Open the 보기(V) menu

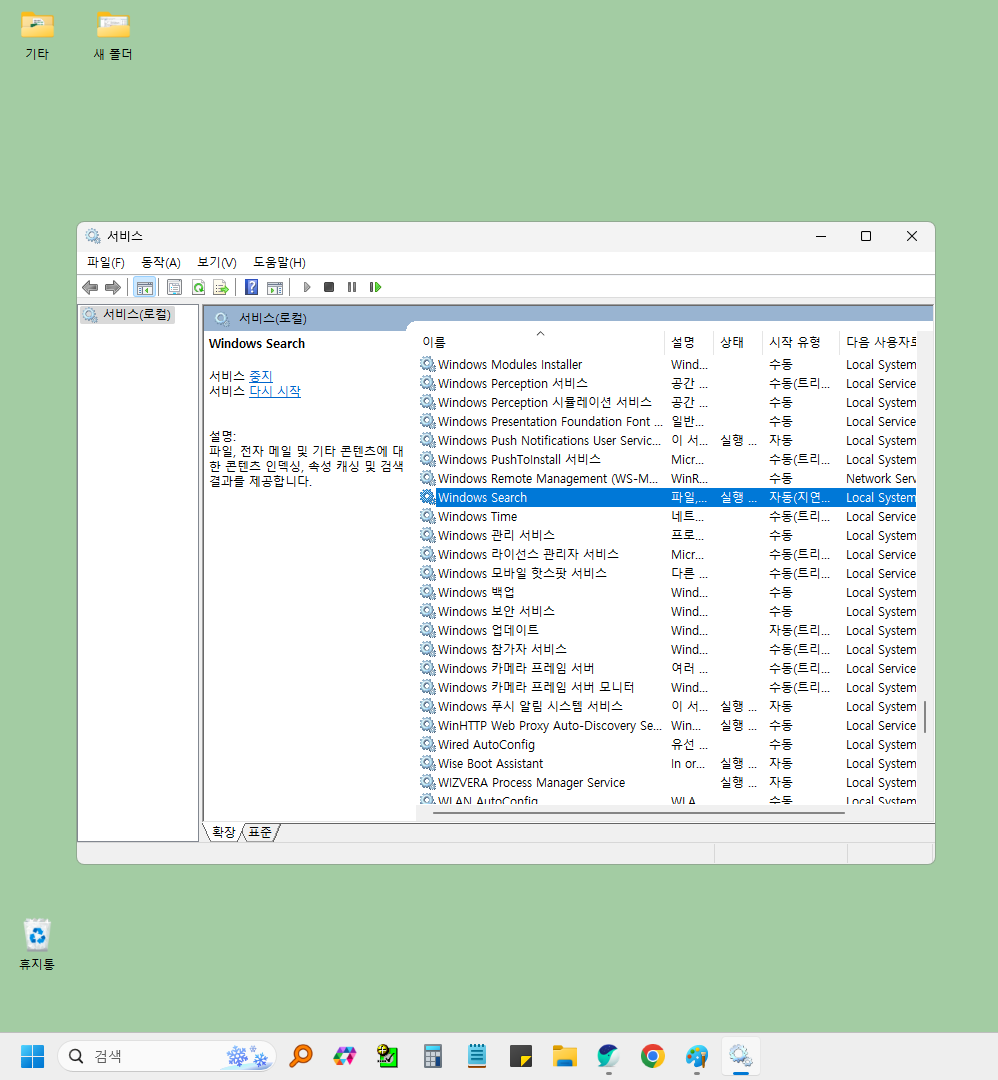pyautogui.click(x=216, y=262)
